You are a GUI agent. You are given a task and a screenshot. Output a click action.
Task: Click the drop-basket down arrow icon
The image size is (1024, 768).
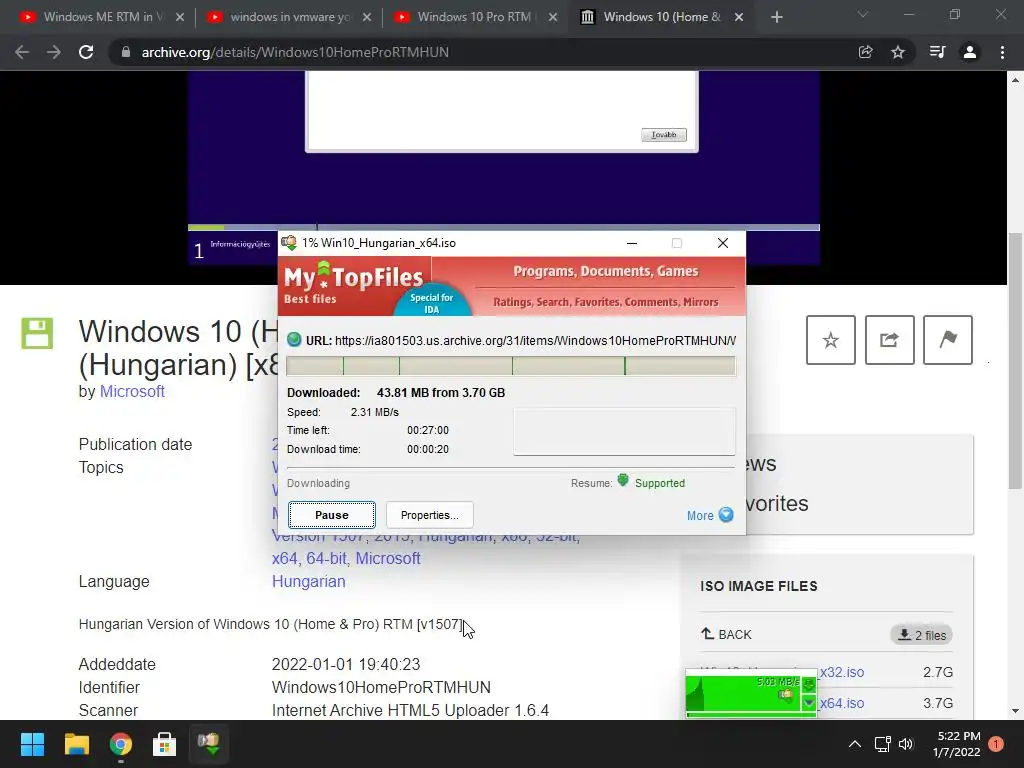[809, 703]
